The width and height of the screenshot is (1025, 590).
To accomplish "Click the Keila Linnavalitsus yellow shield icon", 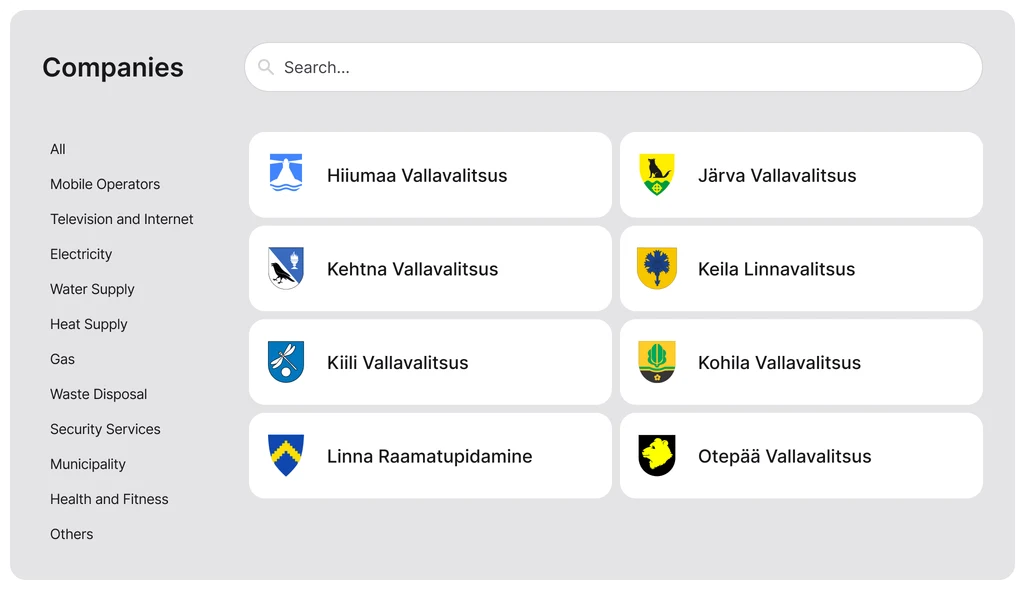I will coord(656,268).
